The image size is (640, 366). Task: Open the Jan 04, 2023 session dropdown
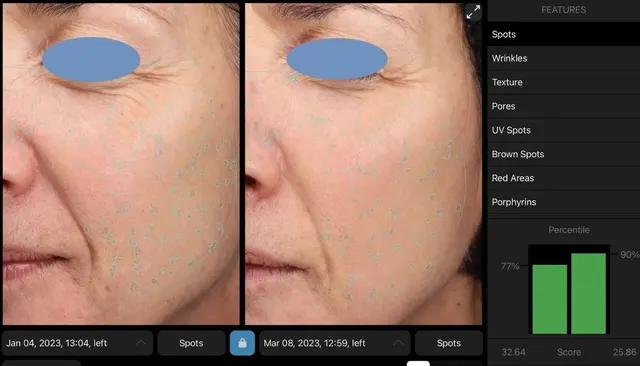click(x=78, y=343)
